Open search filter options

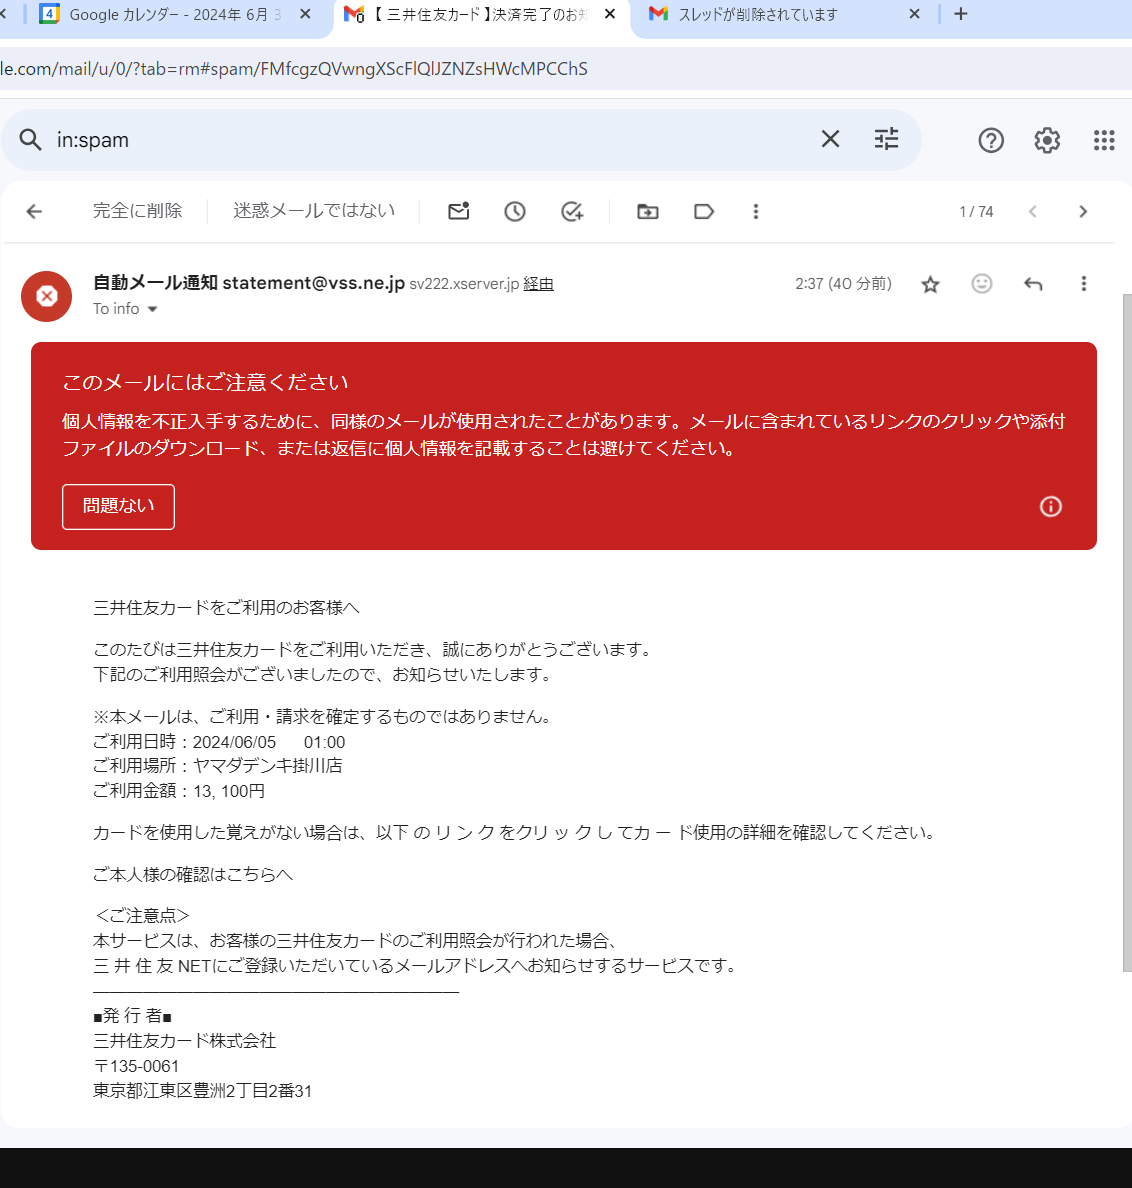[x=887, y=139]
